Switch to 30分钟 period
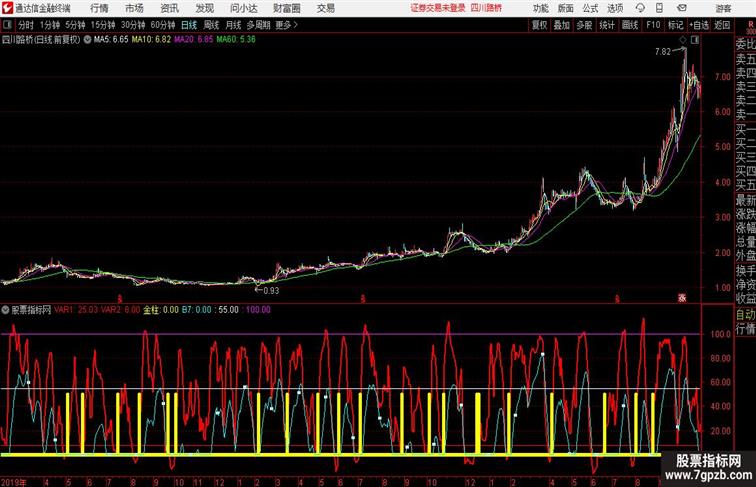Image resolution: width=756 pixels, height=487 pixels. [x=133, y=25]
